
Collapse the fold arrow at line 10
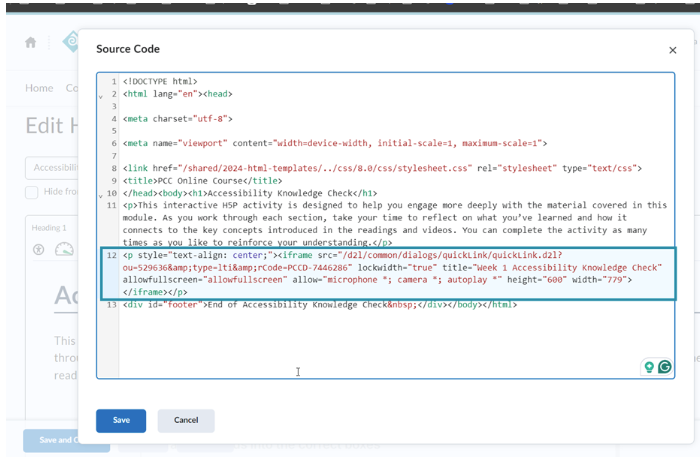click(x=100, y=196)
